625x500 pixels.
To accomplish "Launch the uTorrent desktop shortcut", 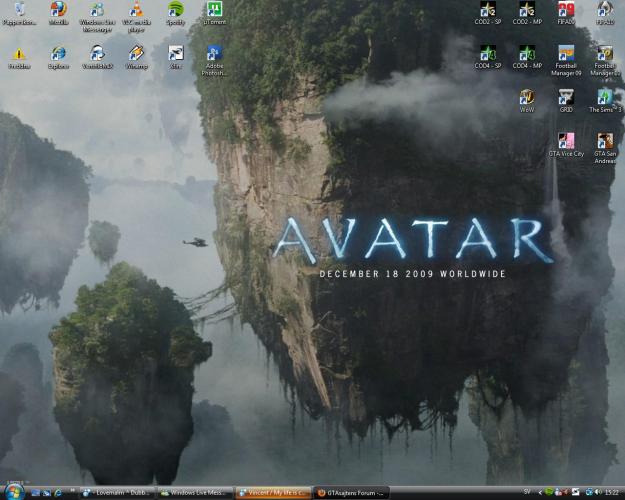I will pos(214,13).
